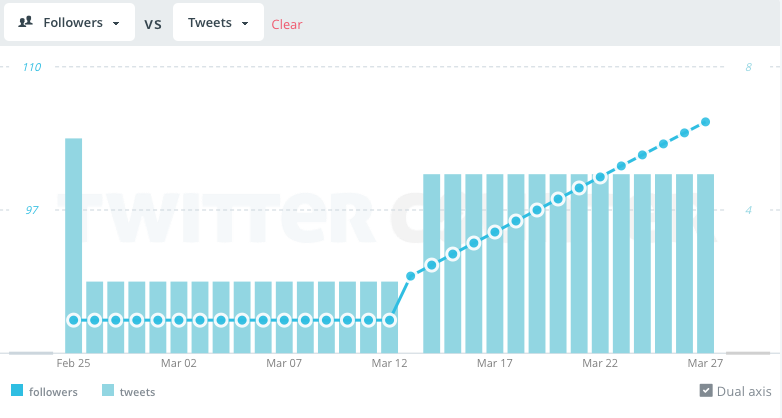The image size is (782, 418).
Task: Click the right gray range handle below chart
Action: [x=752, y=353]
